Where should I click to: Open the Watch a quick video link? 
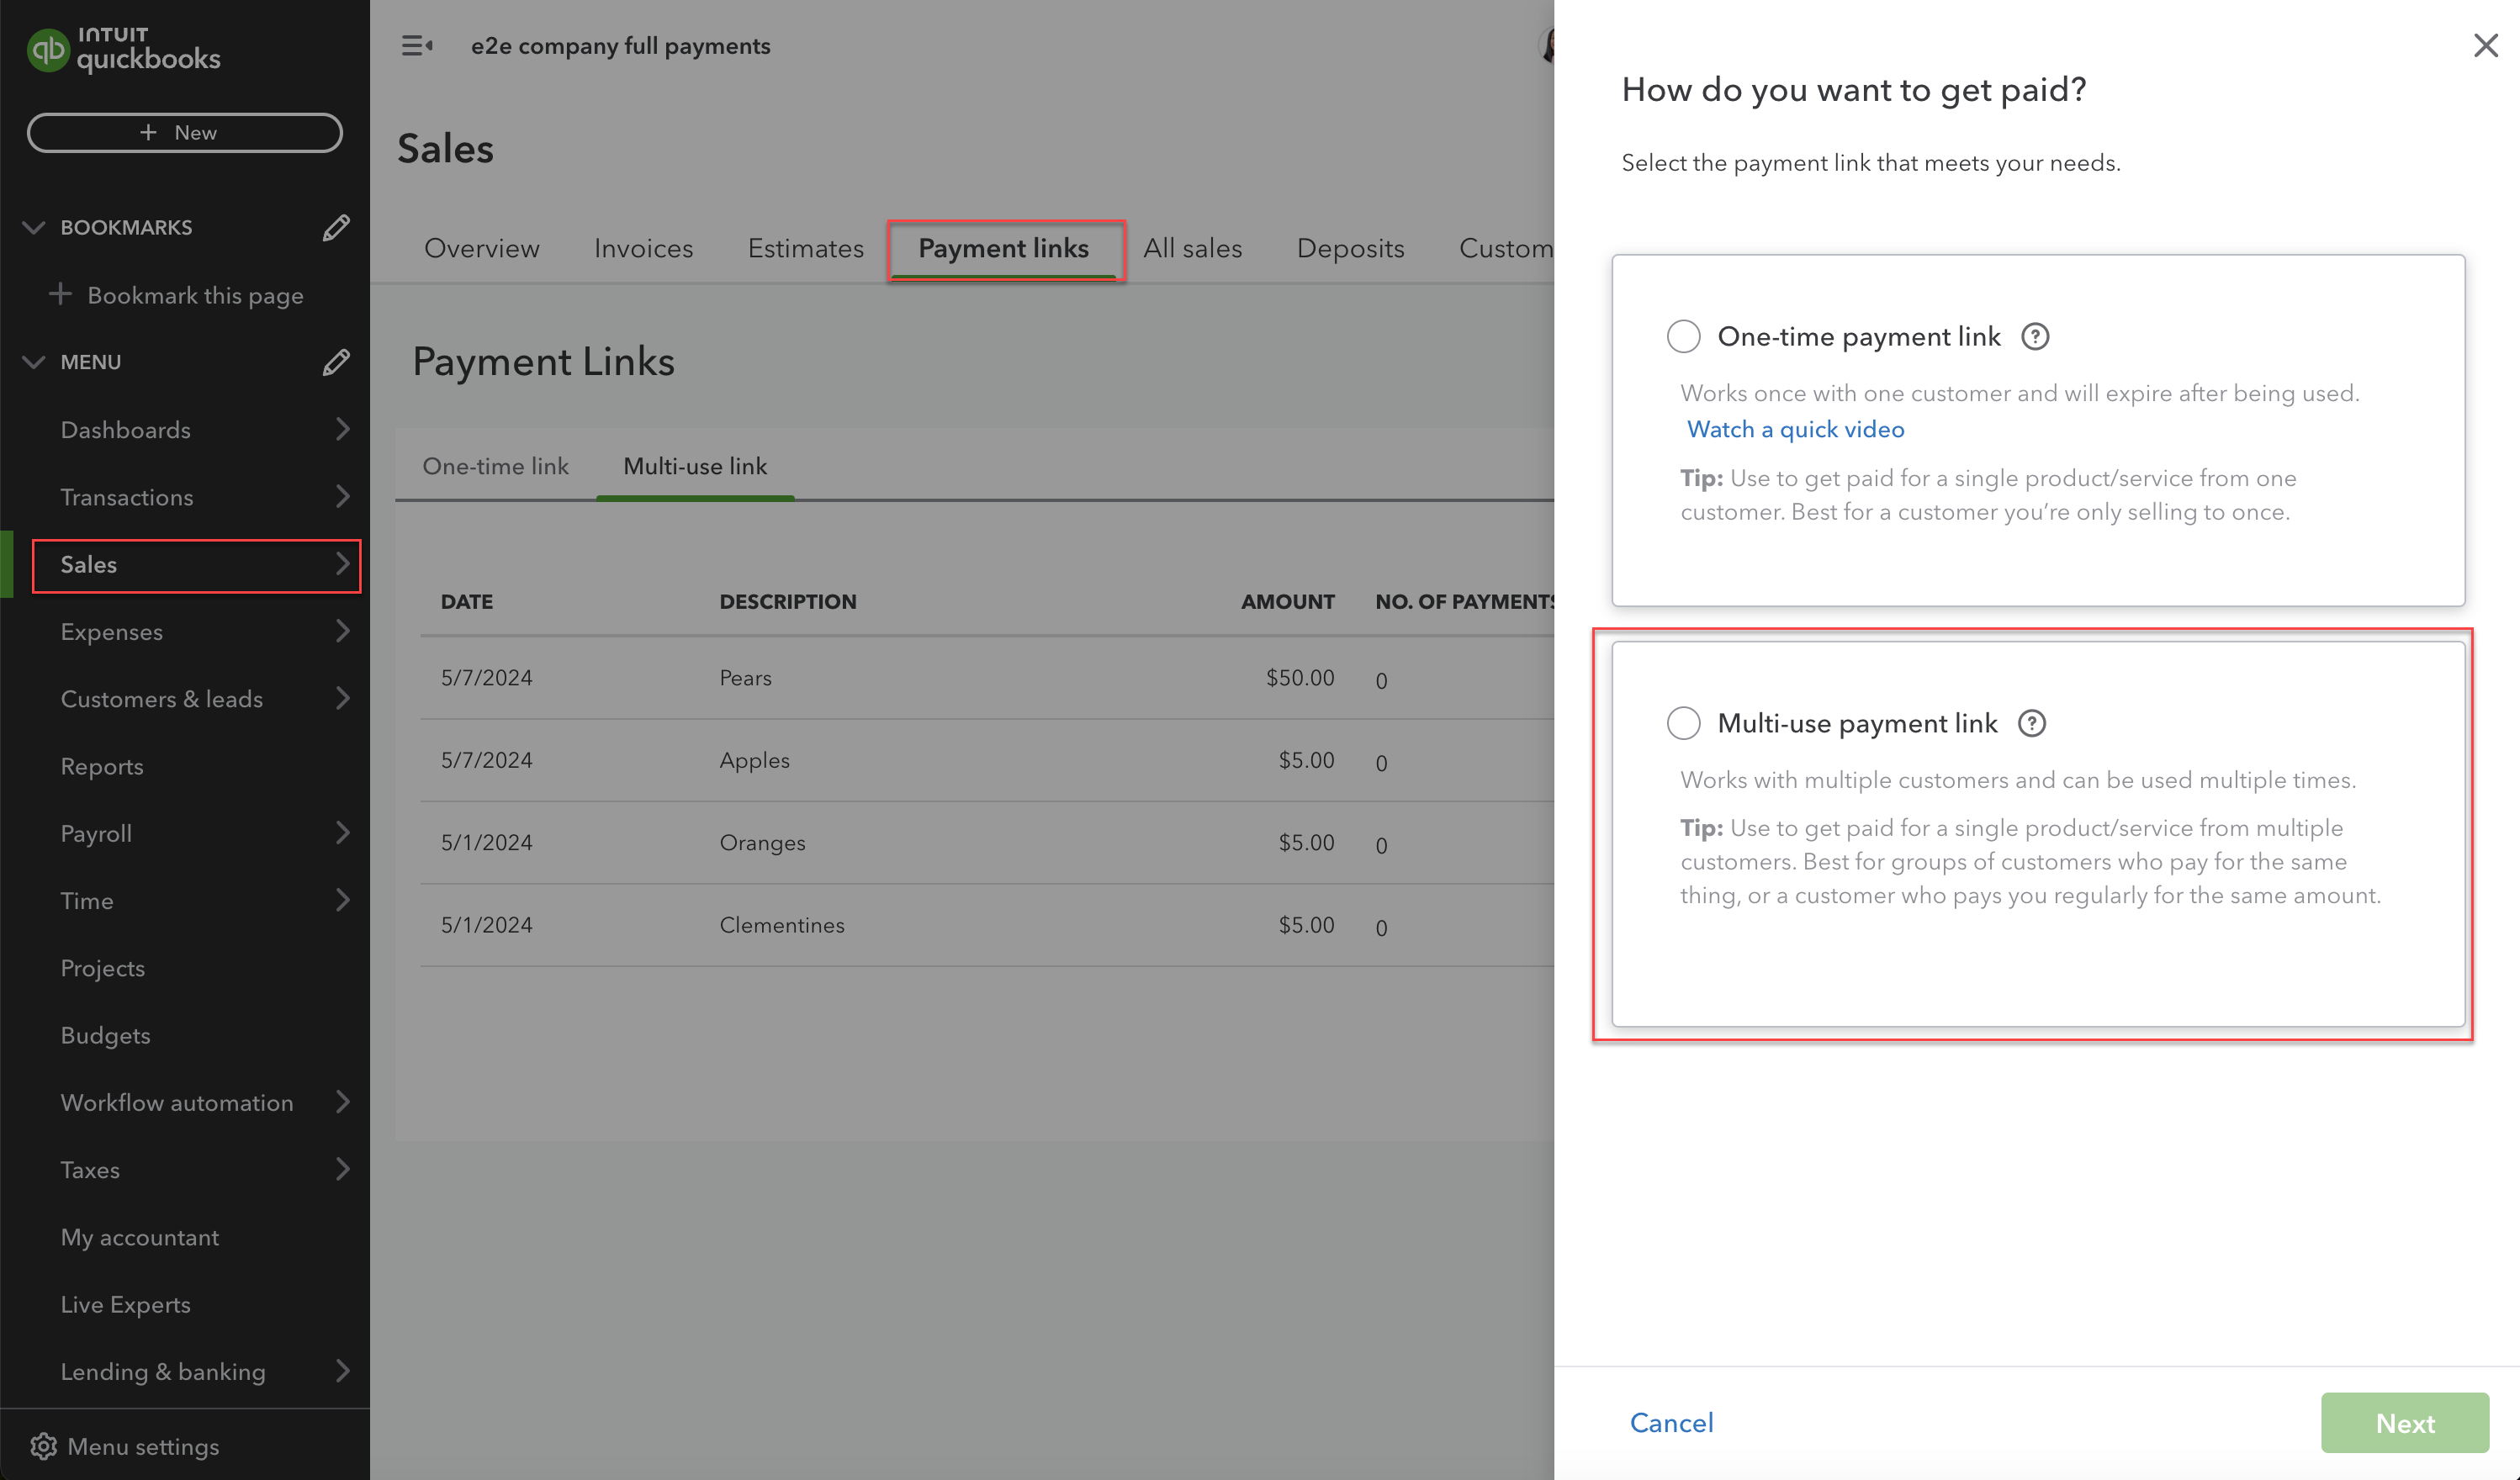tap(1795, 430)
